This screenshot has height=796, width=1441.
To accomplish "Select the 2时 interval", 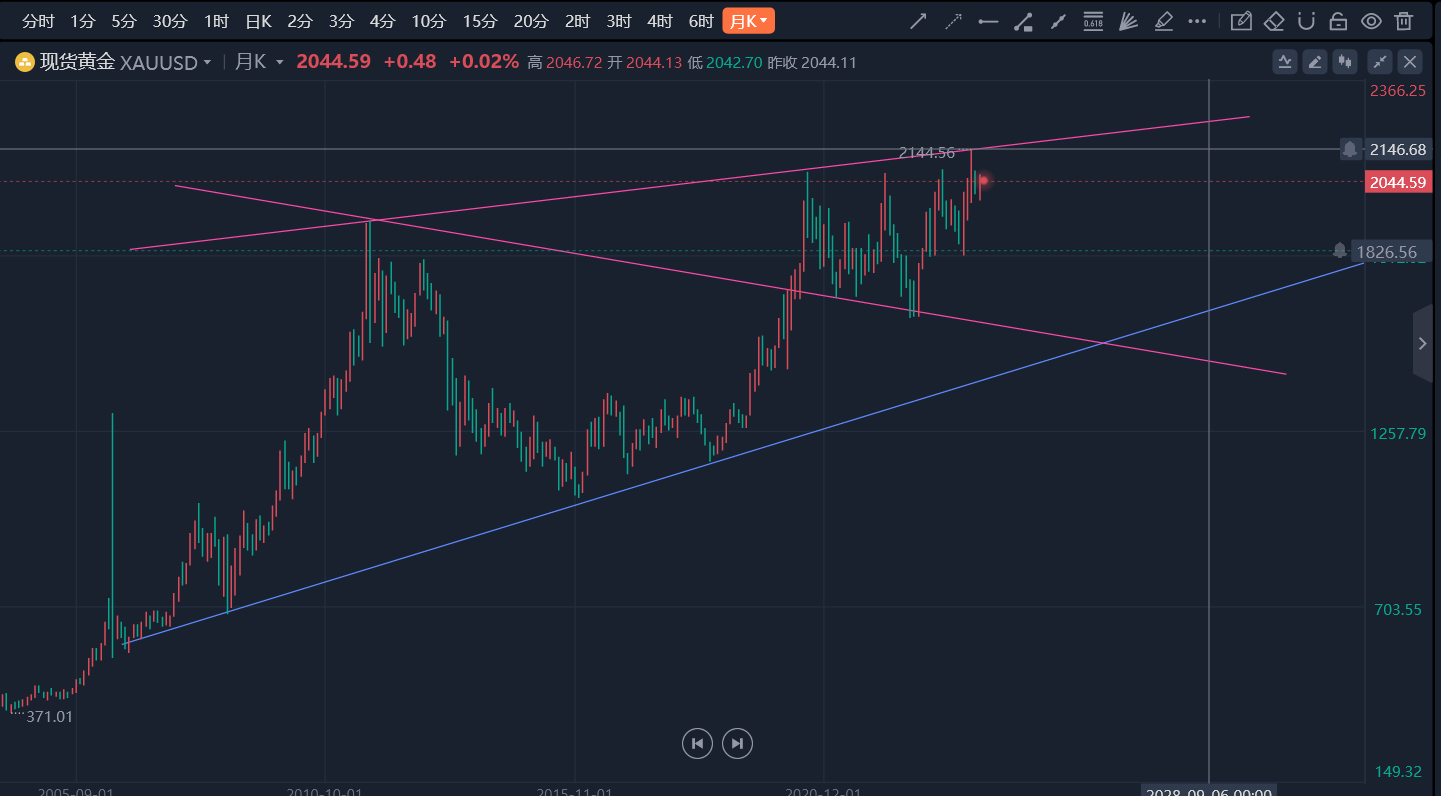I will [577, 21].
